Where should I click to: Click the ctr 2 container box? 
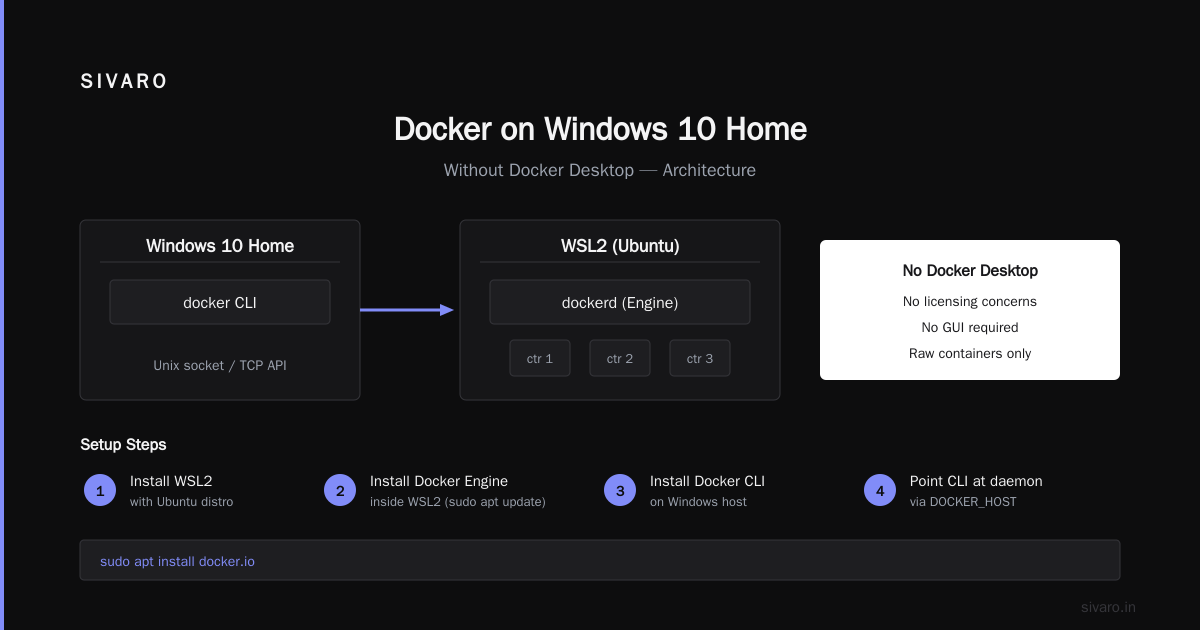(620, 358)
